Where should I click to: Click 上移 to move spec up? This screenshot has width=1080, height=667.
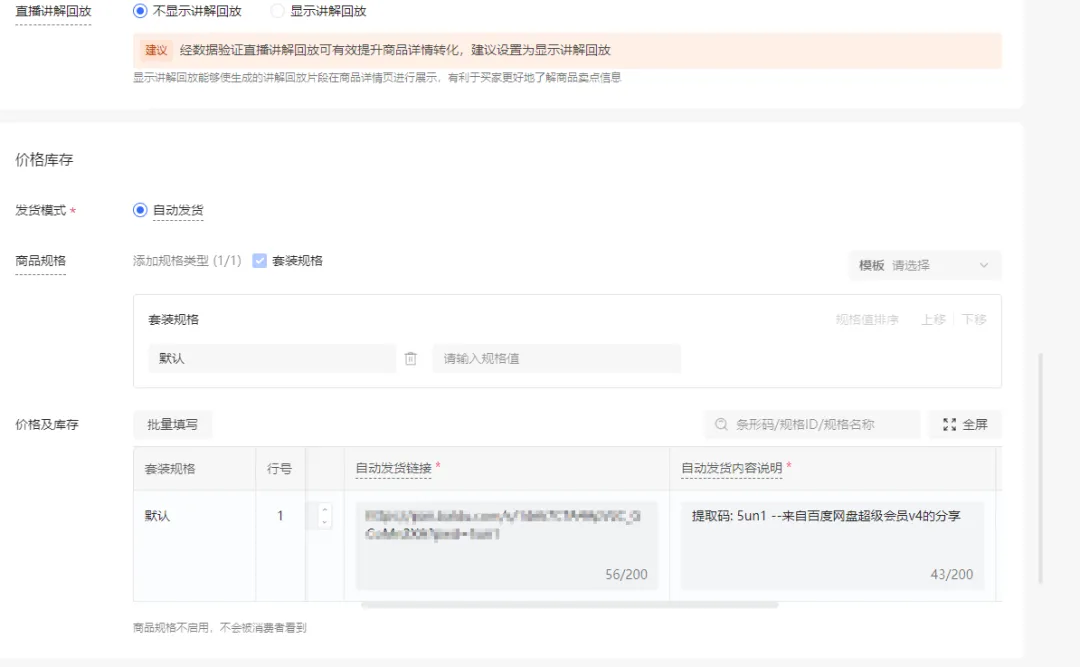(933, 320)
